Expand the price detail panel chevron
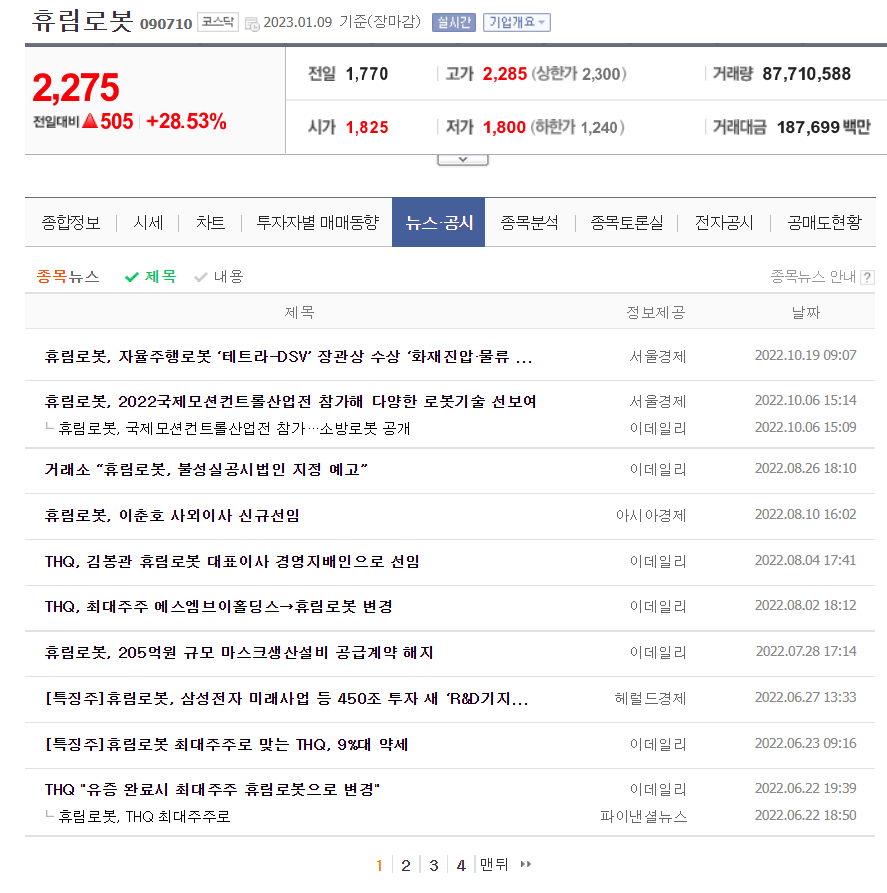The image size is (887, 893). click(x=463, y=159)
